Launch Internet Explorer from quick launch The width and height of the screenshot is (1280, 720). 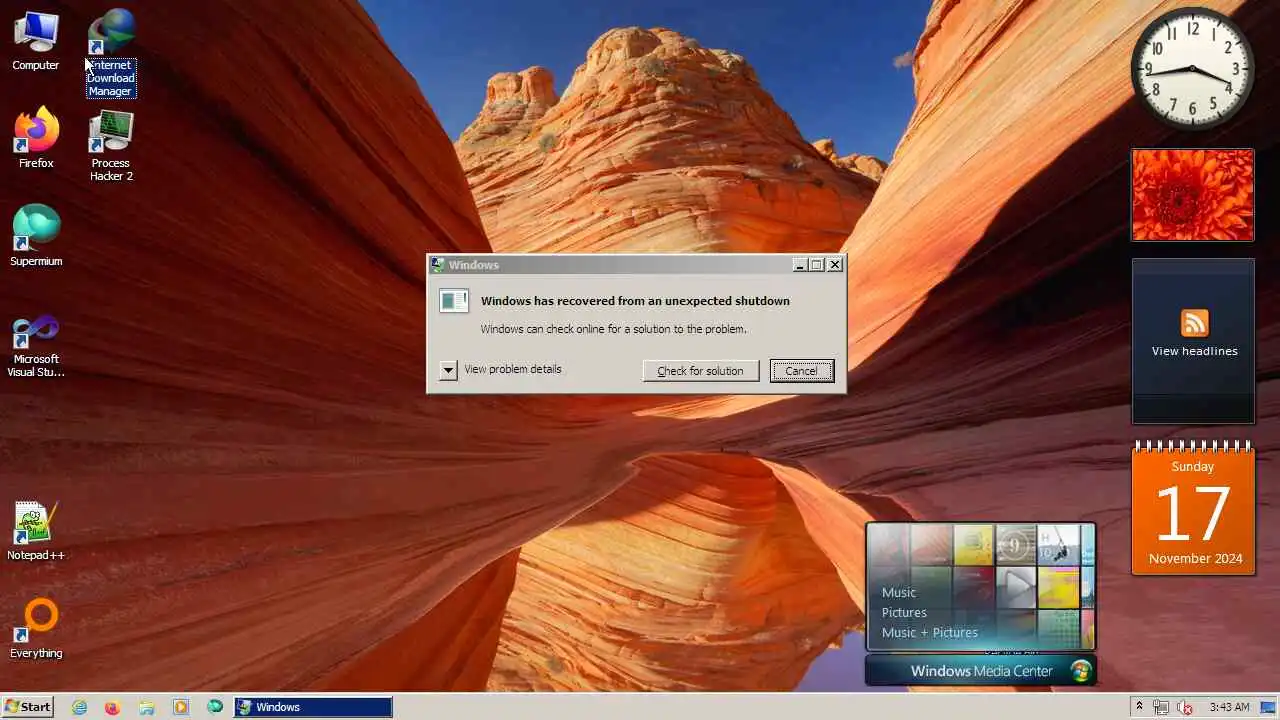pyautogui.click(x=79, y=707)
